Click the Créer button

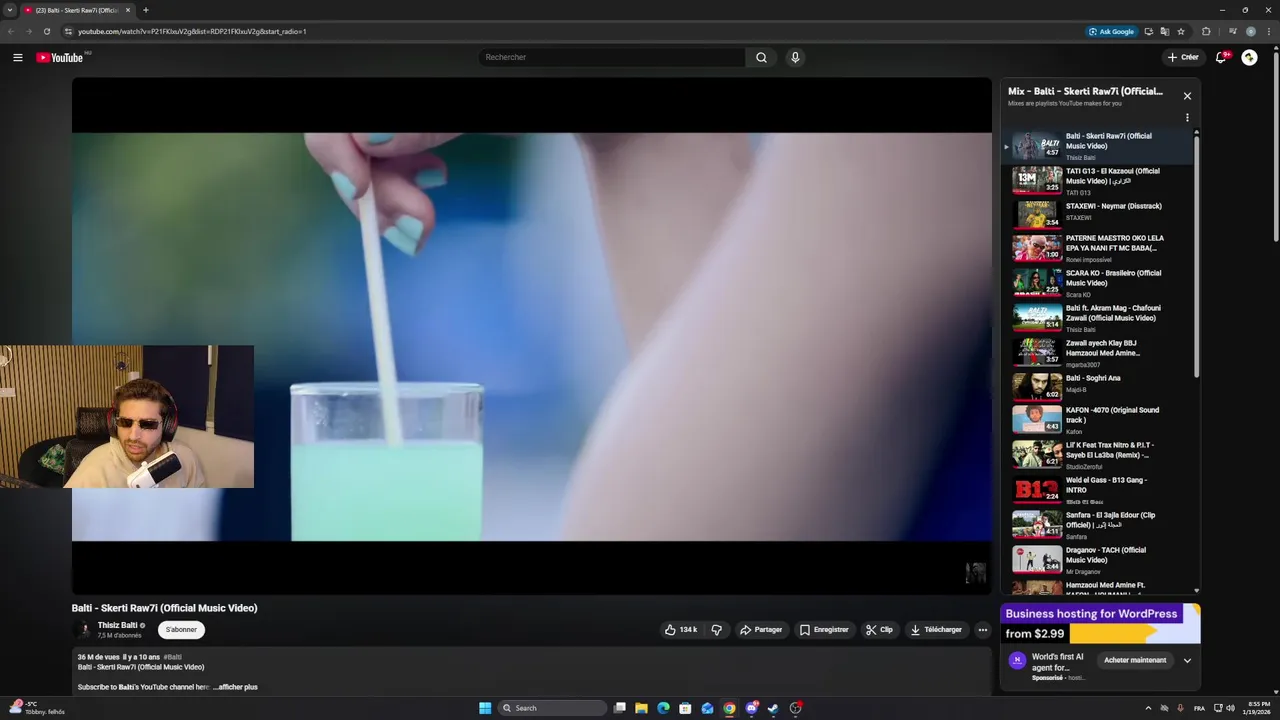click(1183, 57)
